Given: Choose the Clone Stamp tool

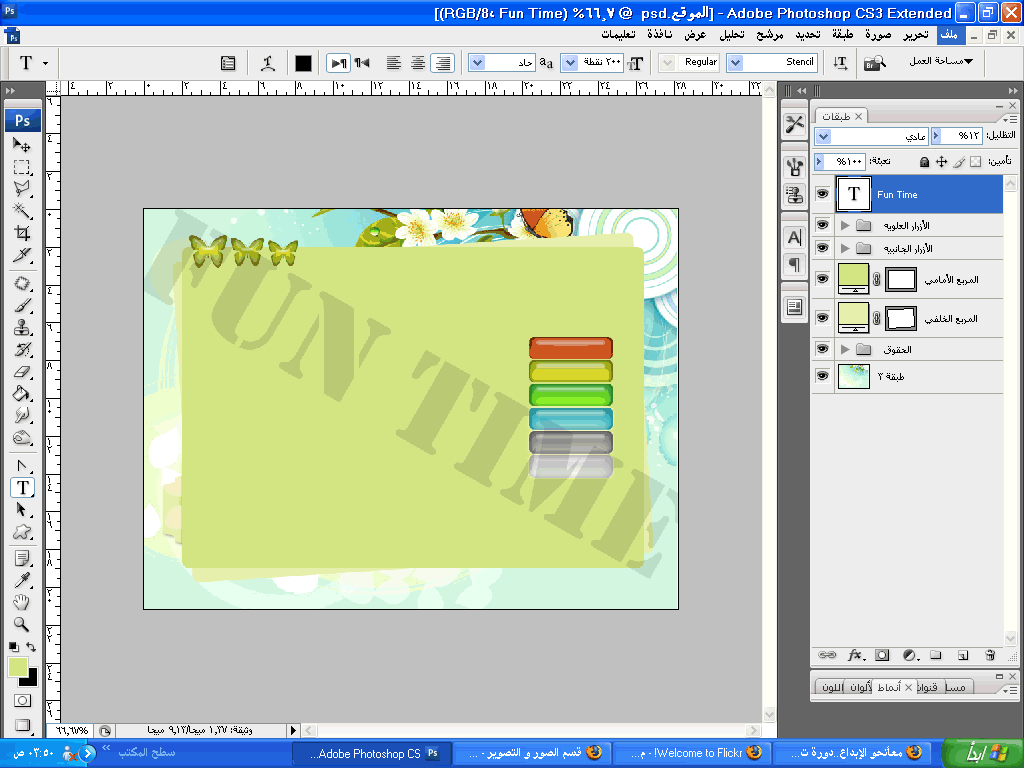Looking at the screenshot, I should [x=22, y=328].
